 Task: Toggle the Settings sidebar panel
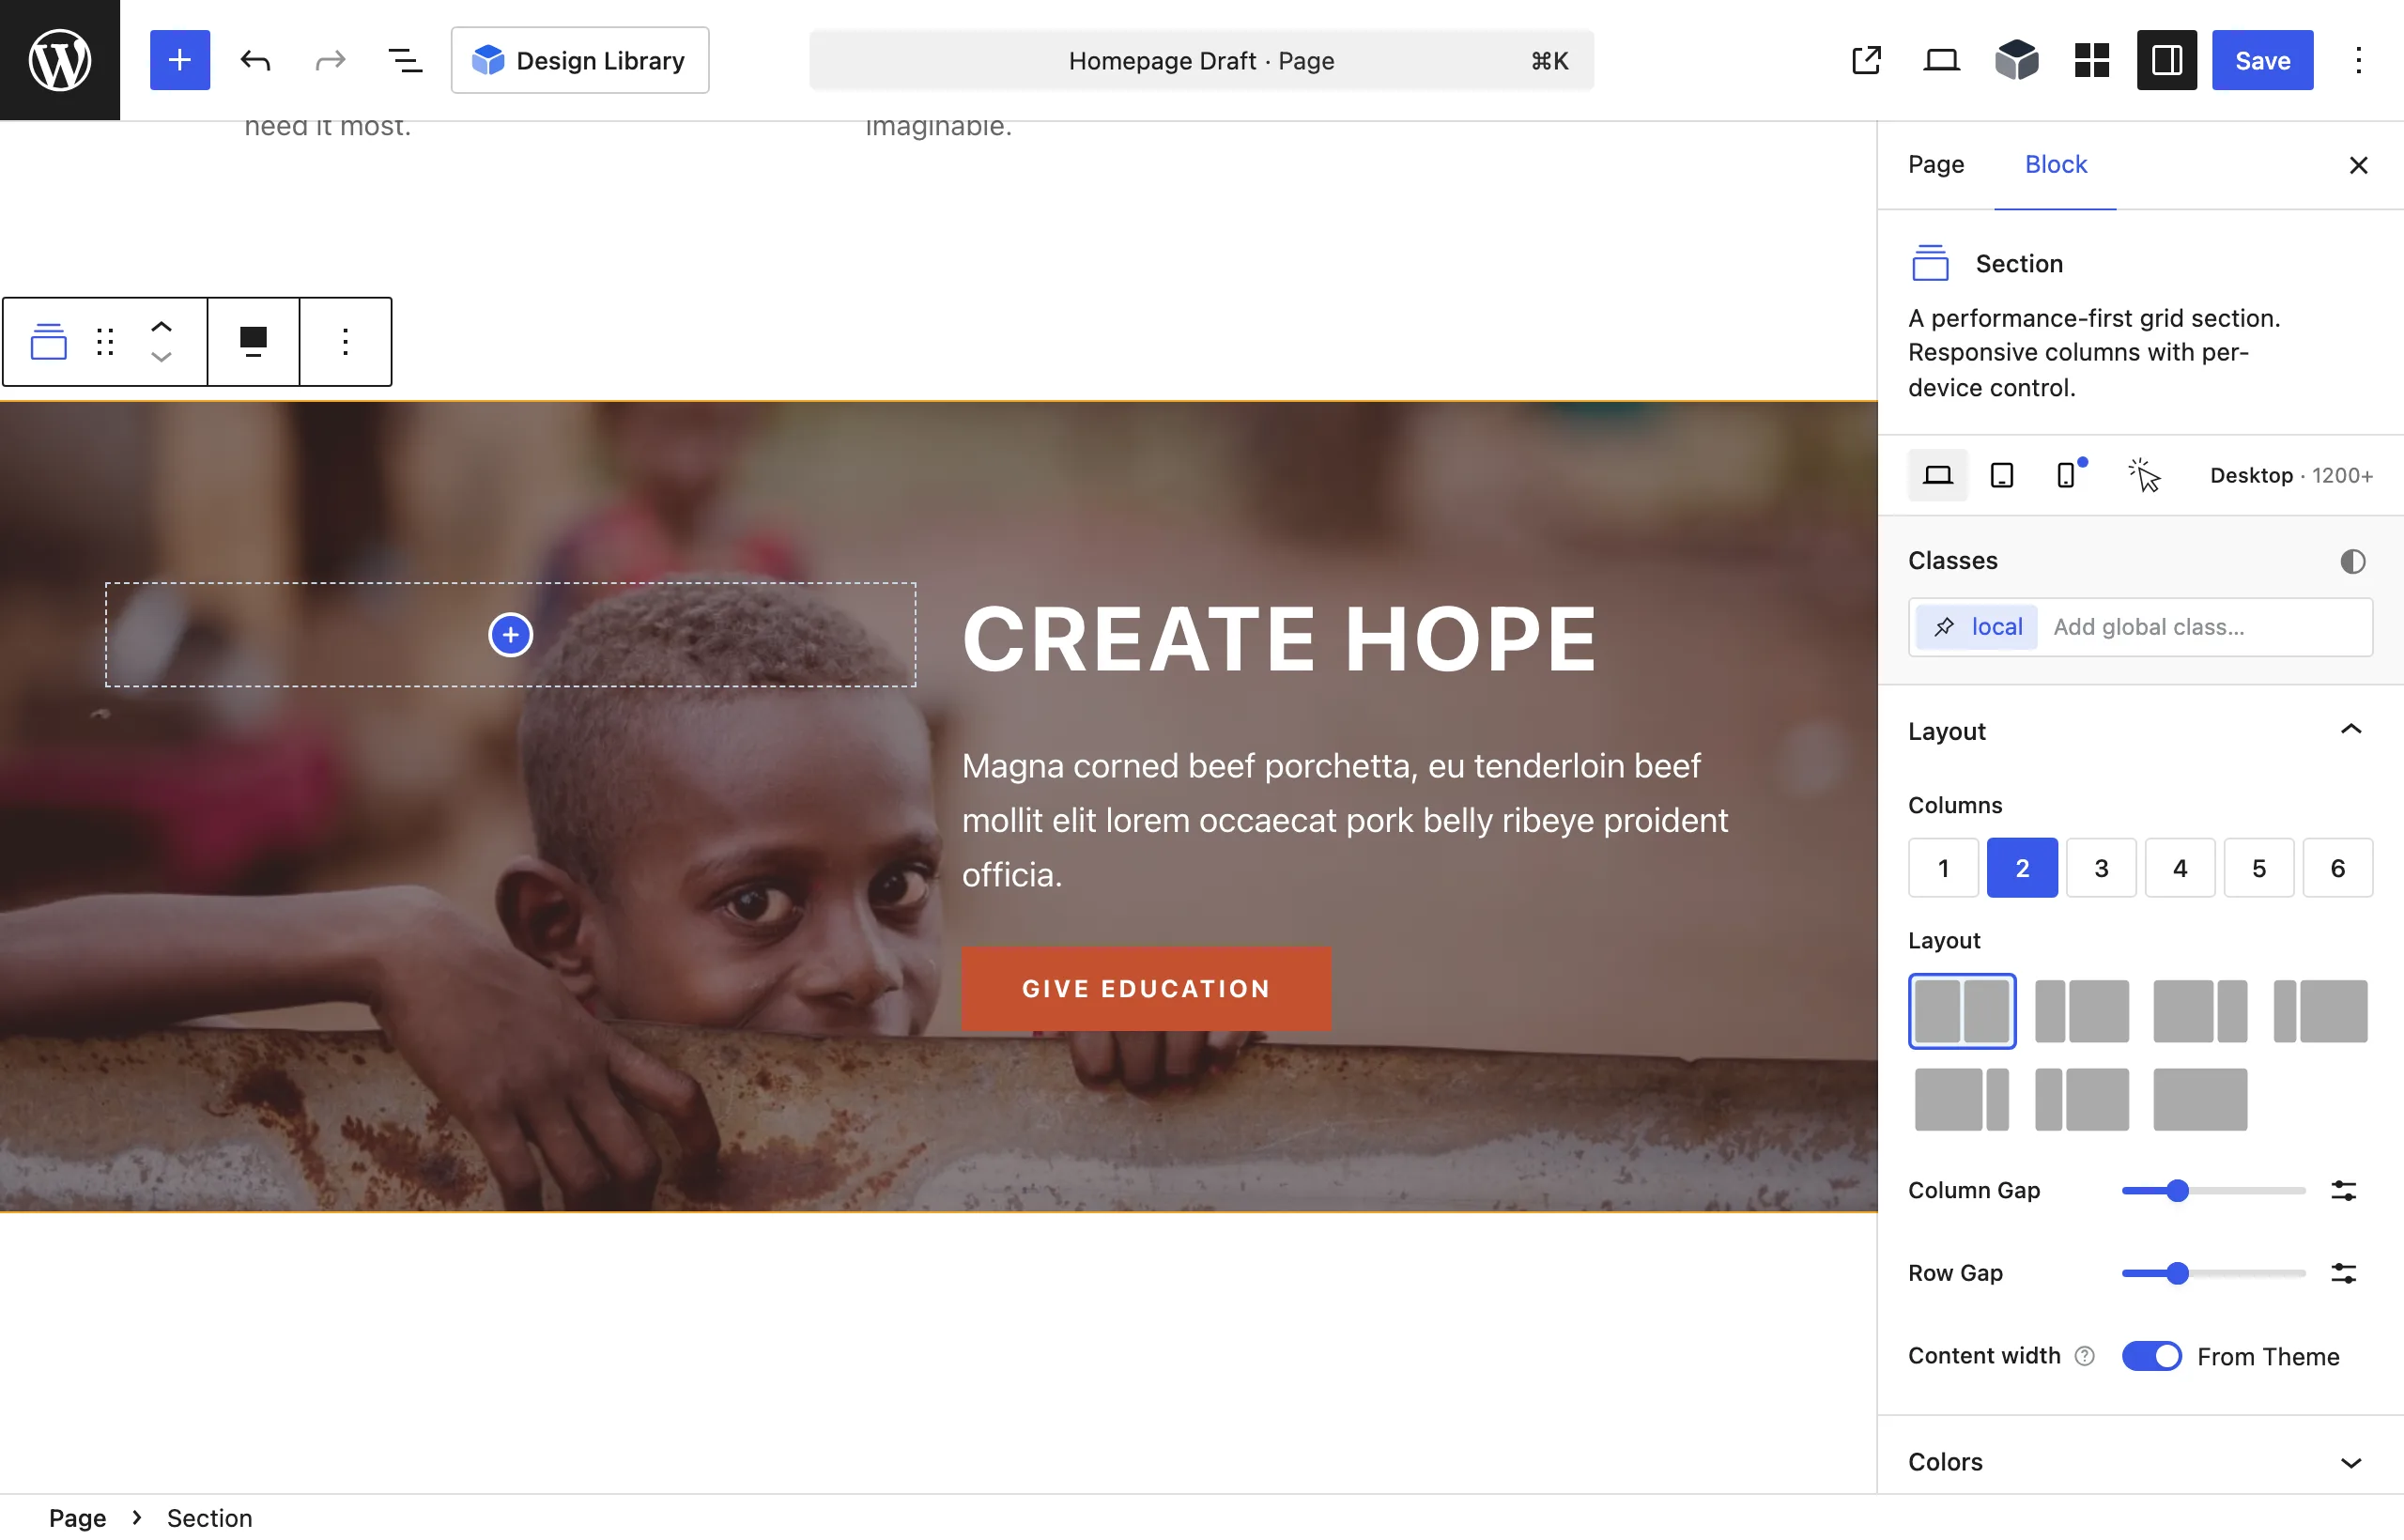2166,60
